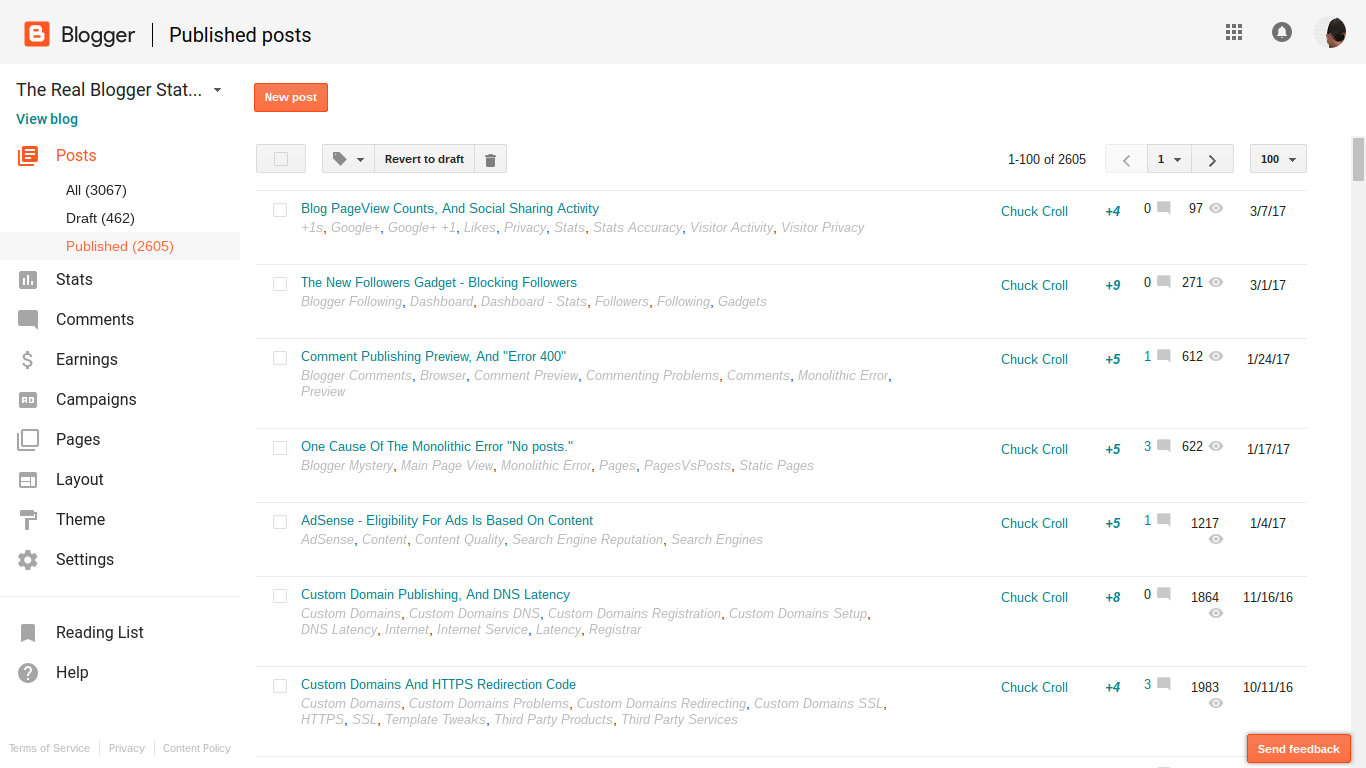Open post AdSense - Eligibility For Ads
1366x768 pixels.
[x=447, y=521]
